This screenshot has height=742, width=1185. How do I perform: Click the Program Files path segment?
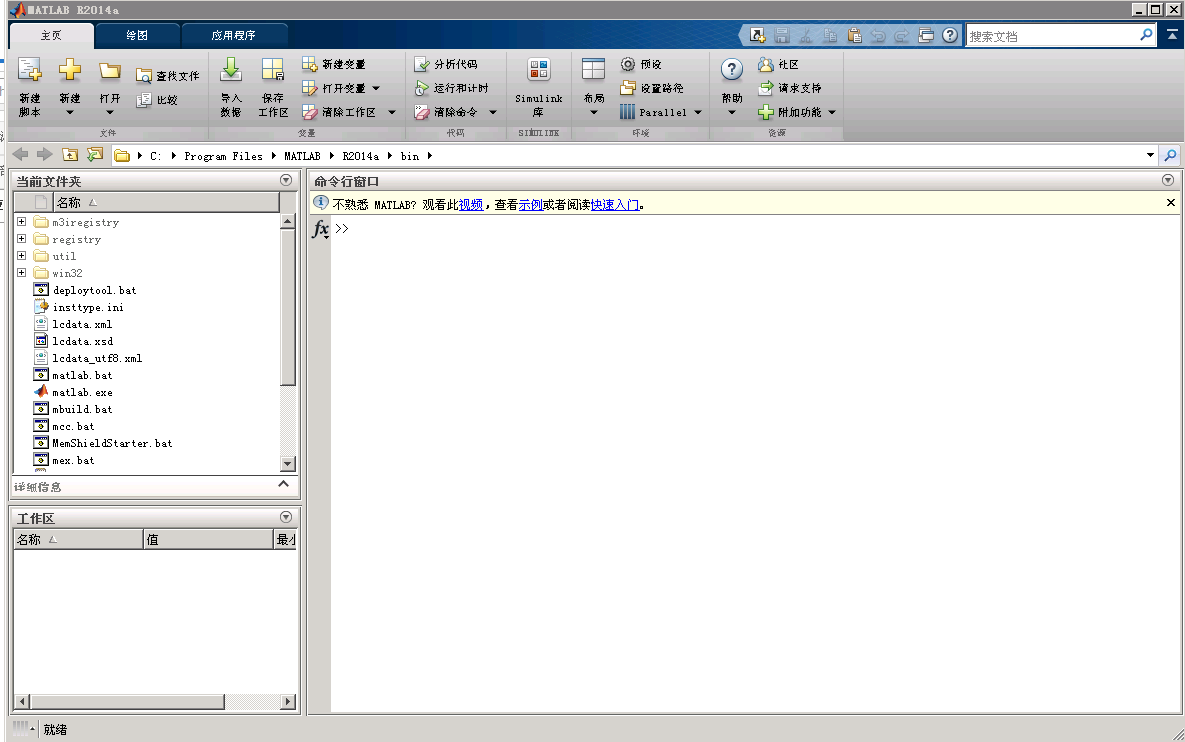[223, 156]
